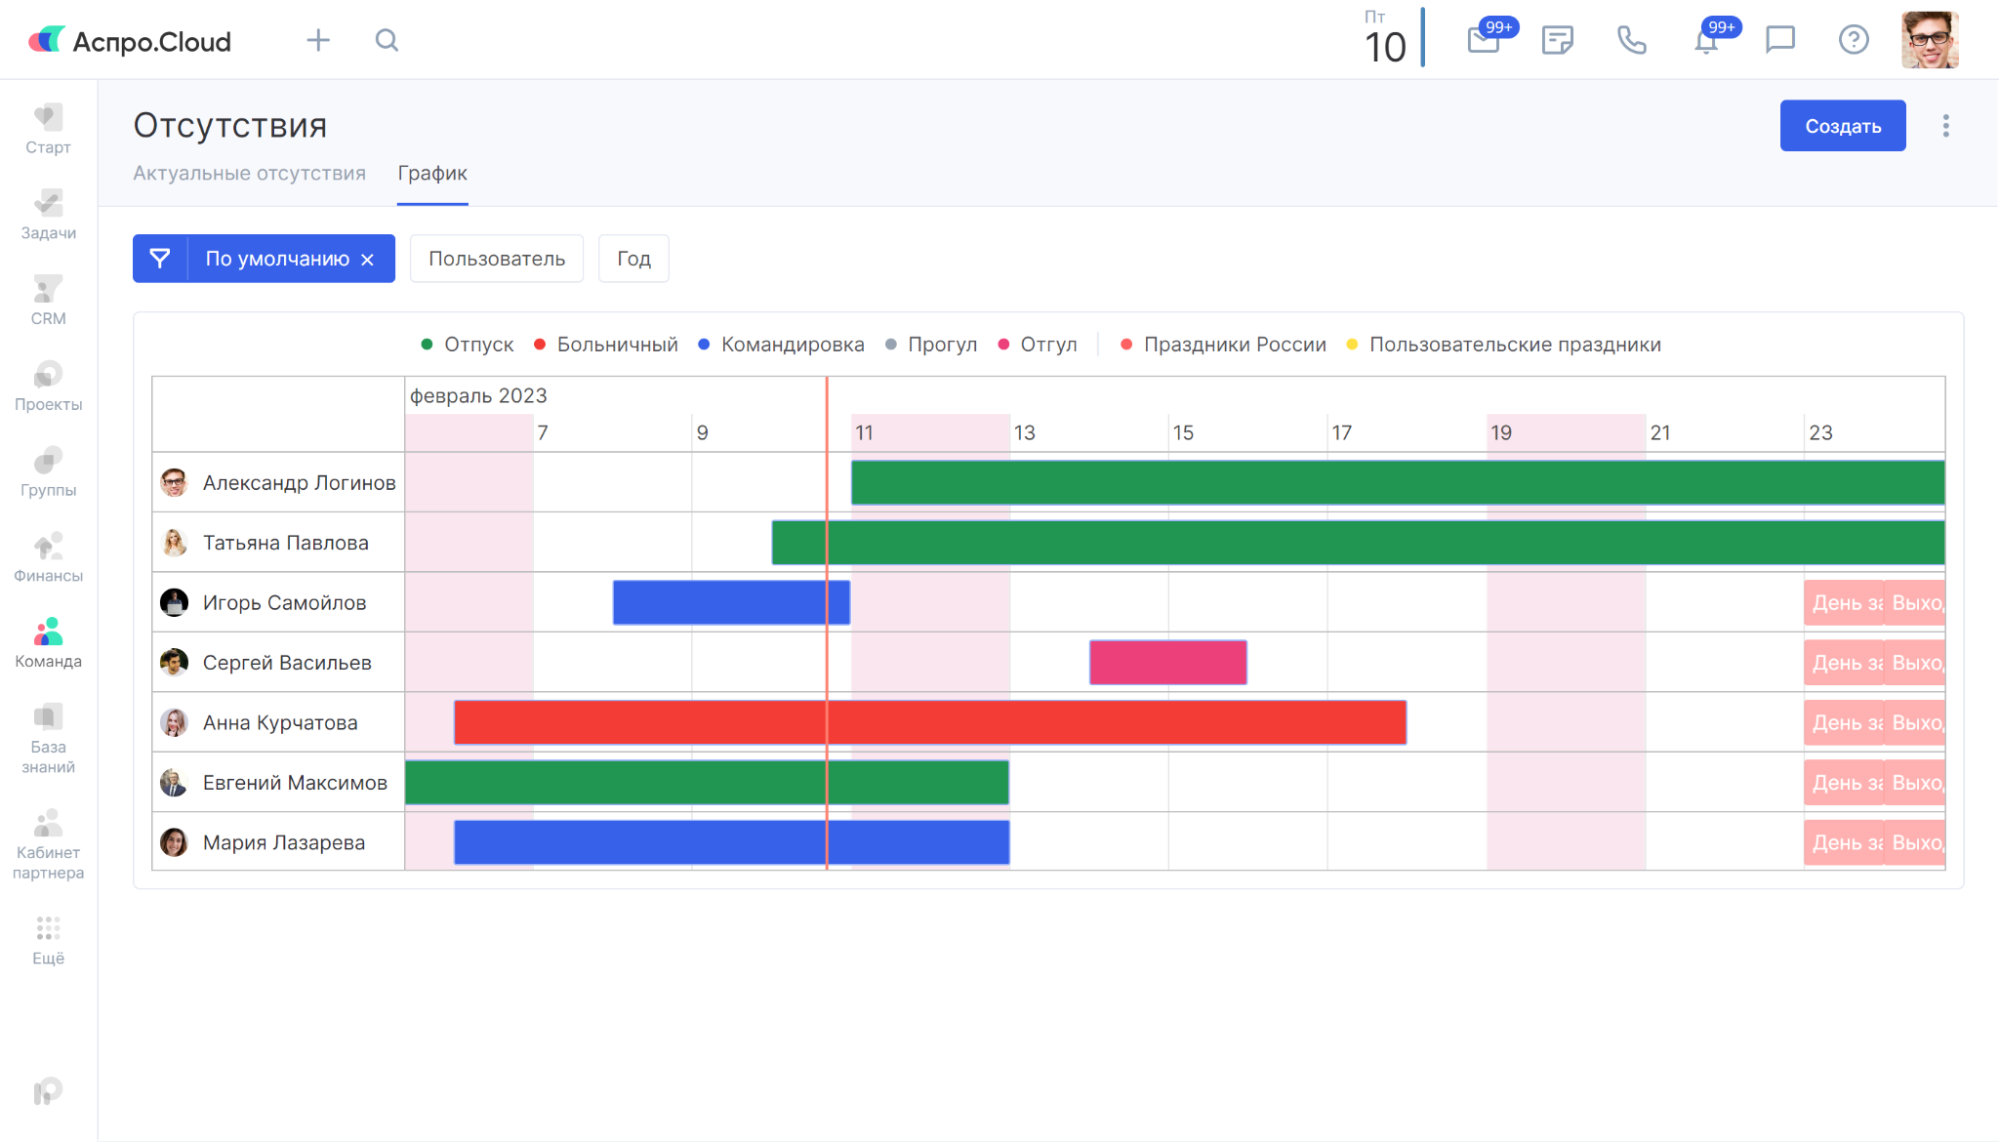Open the Год filter dropdown
Image resolution: width=1999 pixels, height=1143 pixels.
(x=633, y=259)
